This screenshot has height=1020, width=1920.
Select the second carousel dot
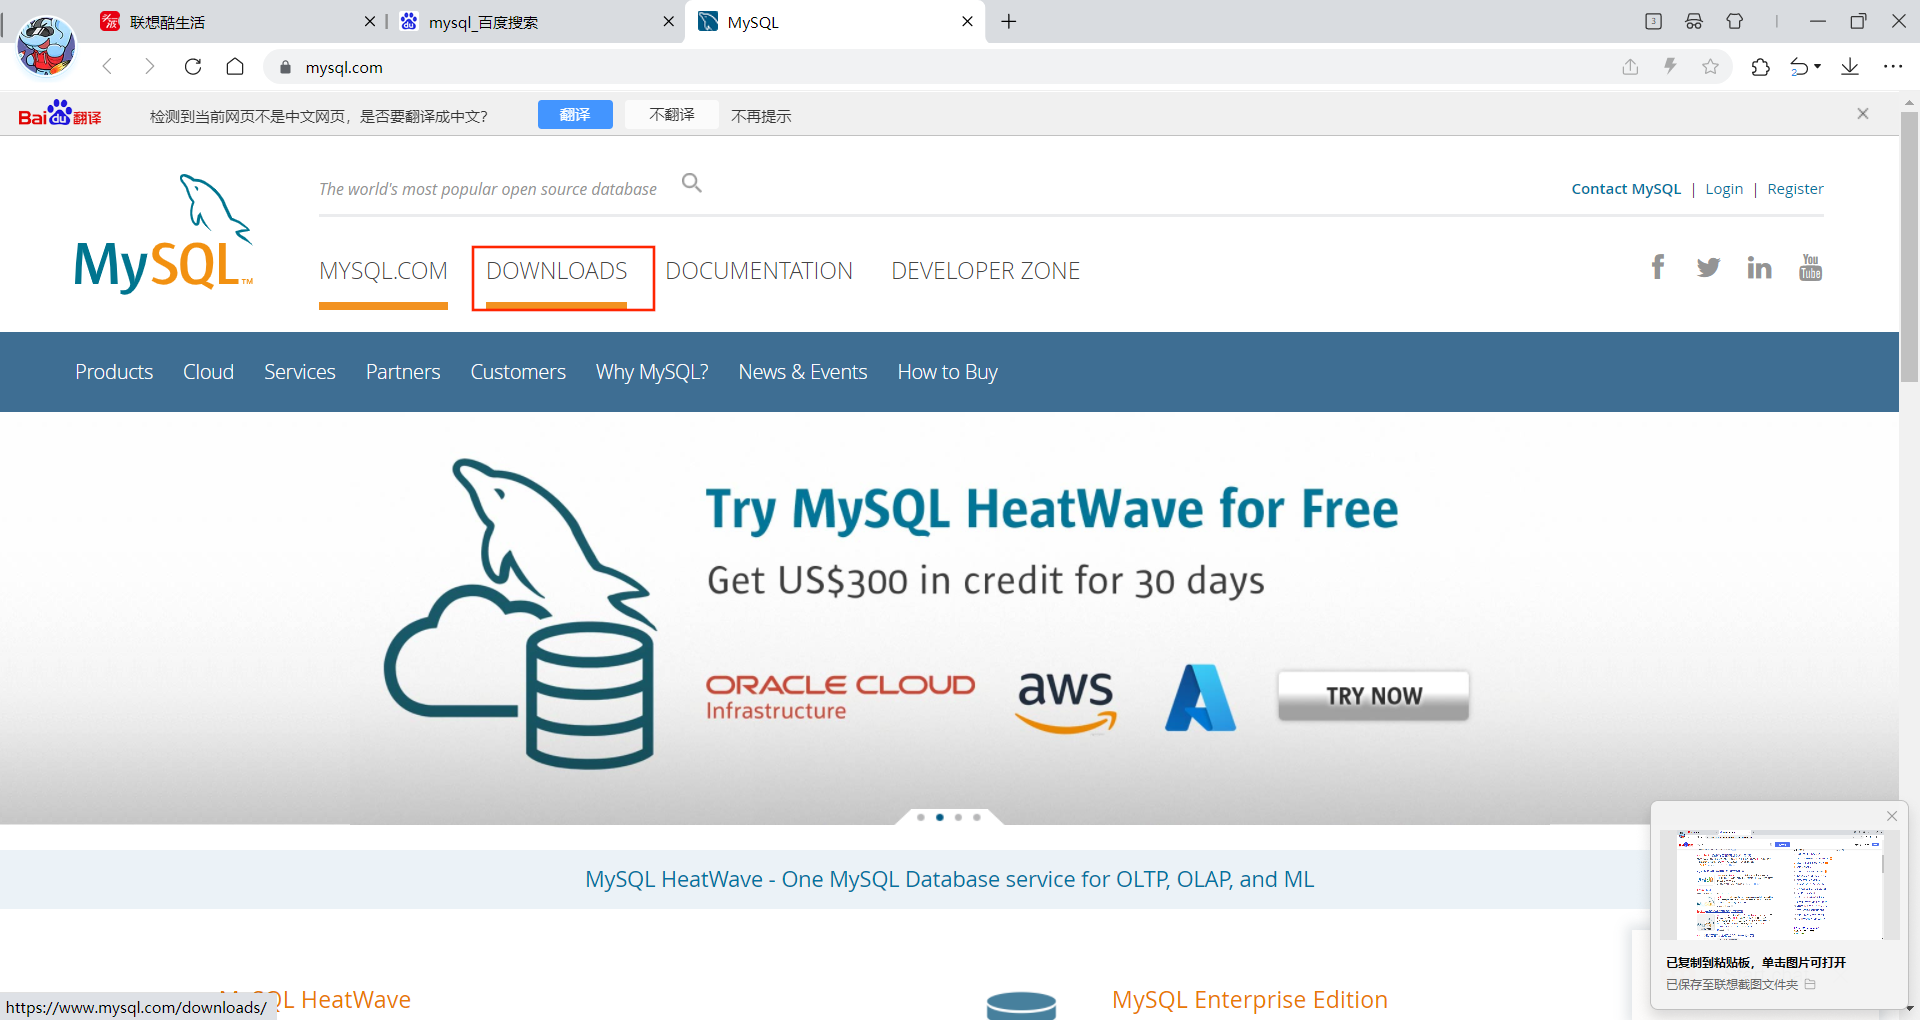[x=940, y=817]
